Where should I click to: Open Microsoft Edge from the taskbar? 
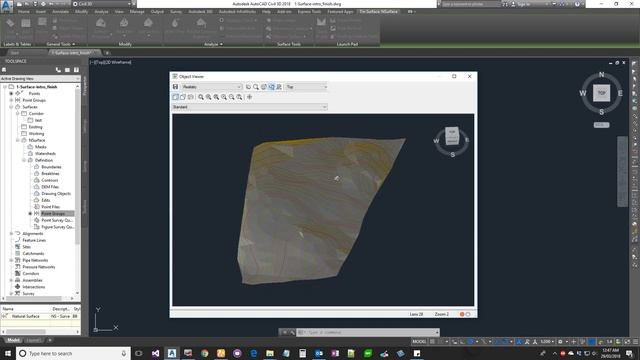click(253, 353)
